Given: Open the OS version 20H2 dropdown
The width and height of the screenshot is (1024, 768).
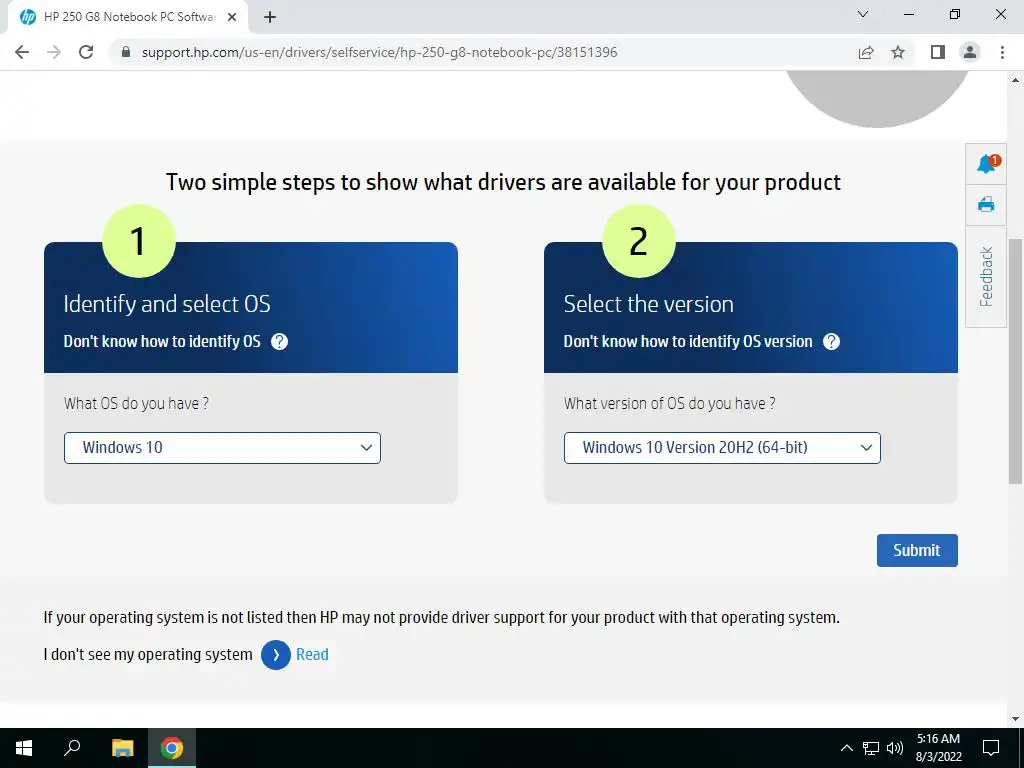Looking at the screenshot, I should pos(722,448).
